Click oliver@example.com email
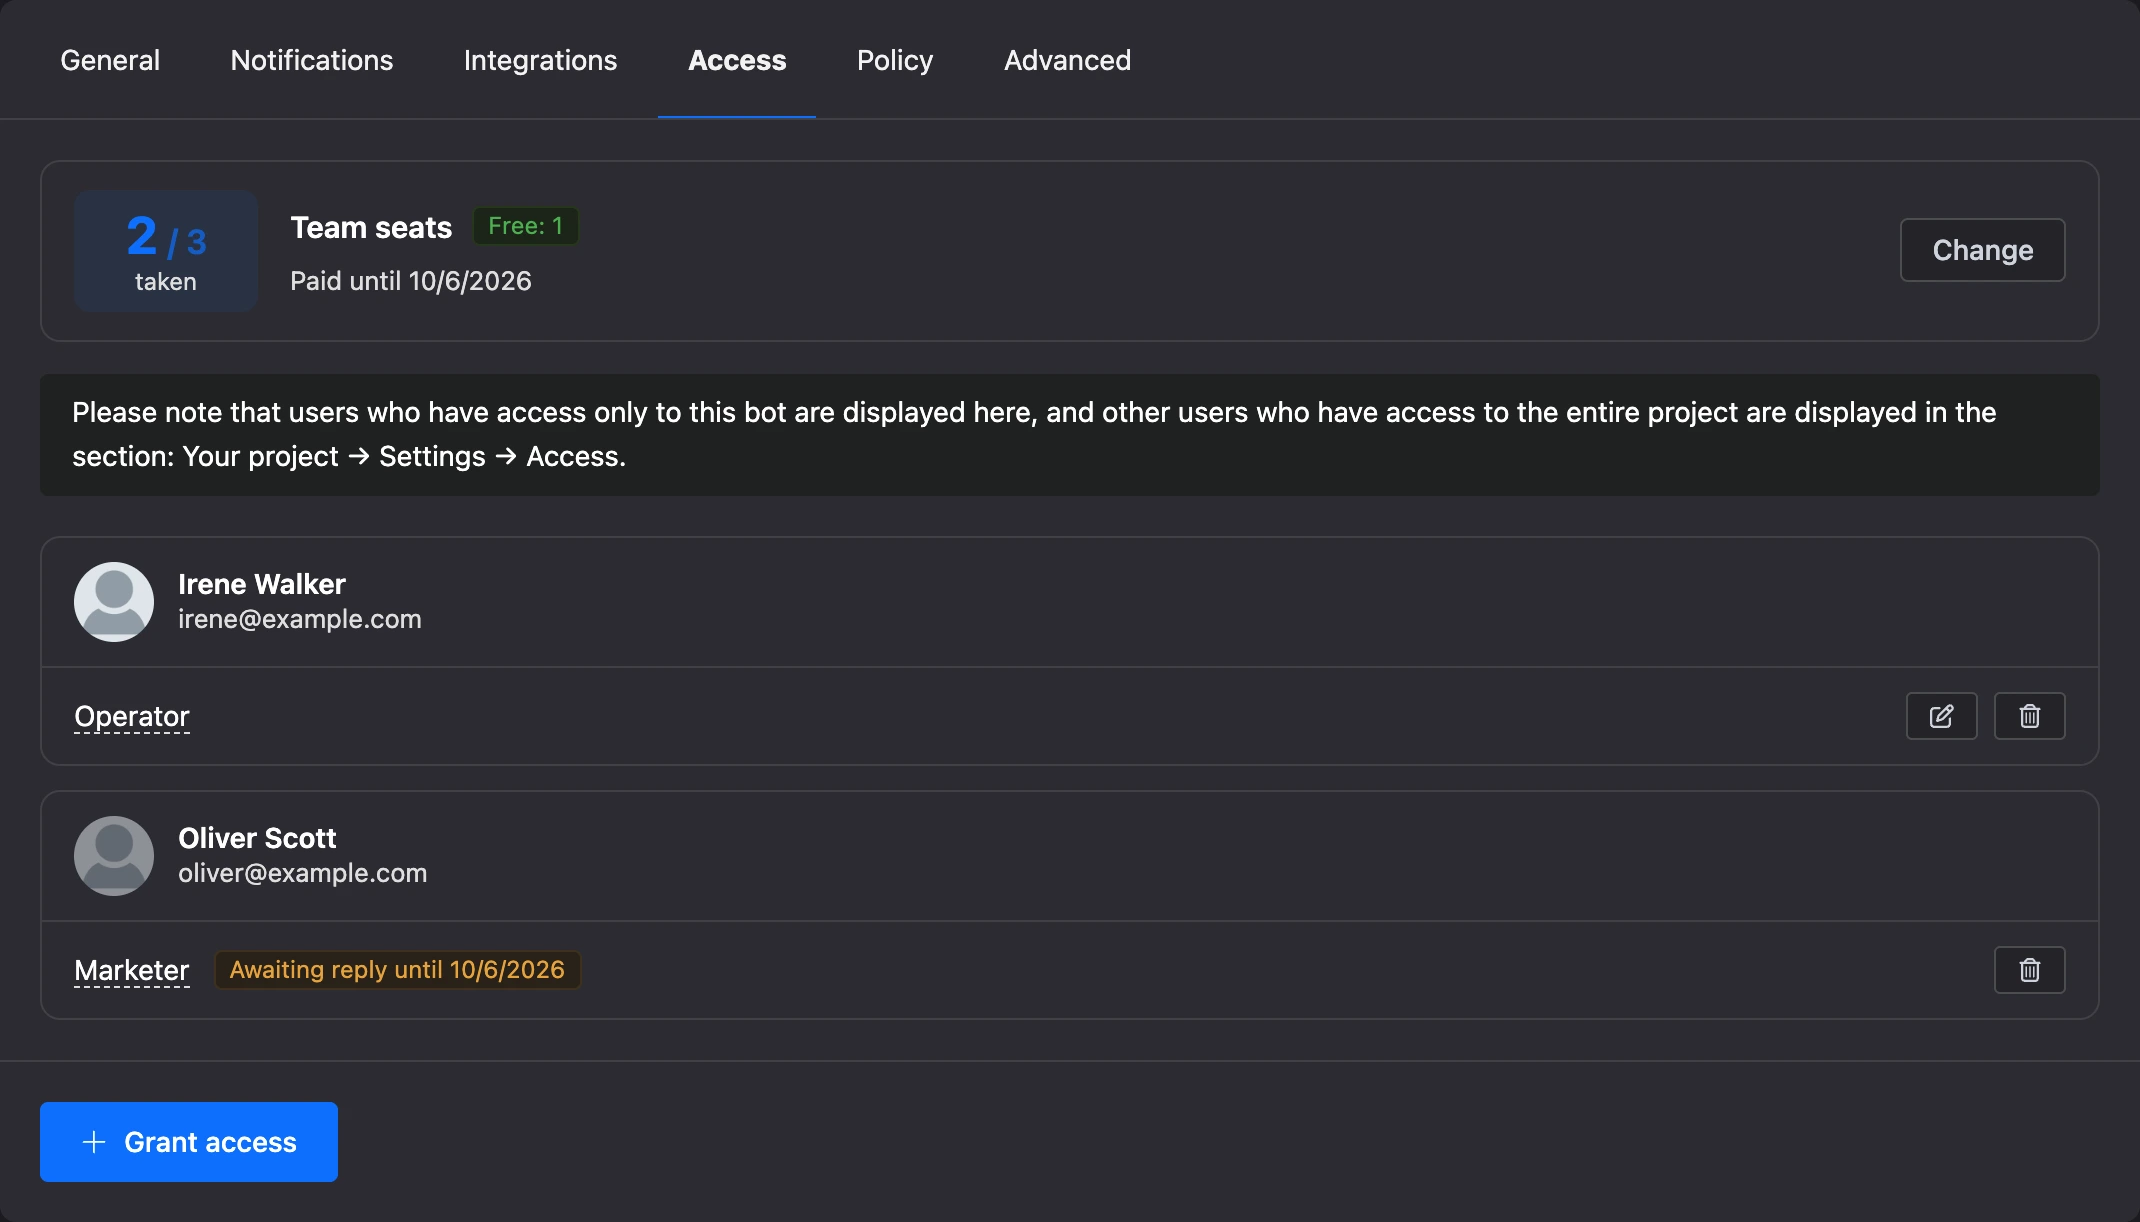The image size is (2140, 1222). [x=303, y=873]
